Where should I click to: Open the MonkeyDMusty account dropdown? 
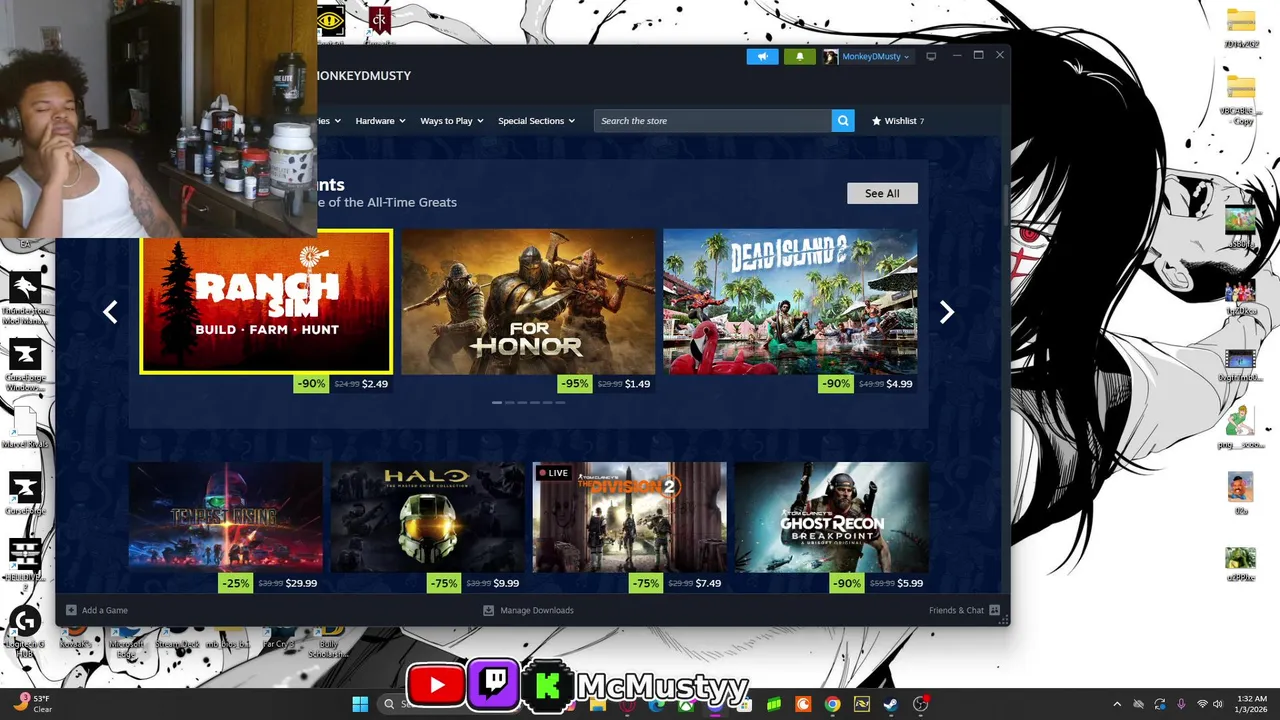point(866,57)
